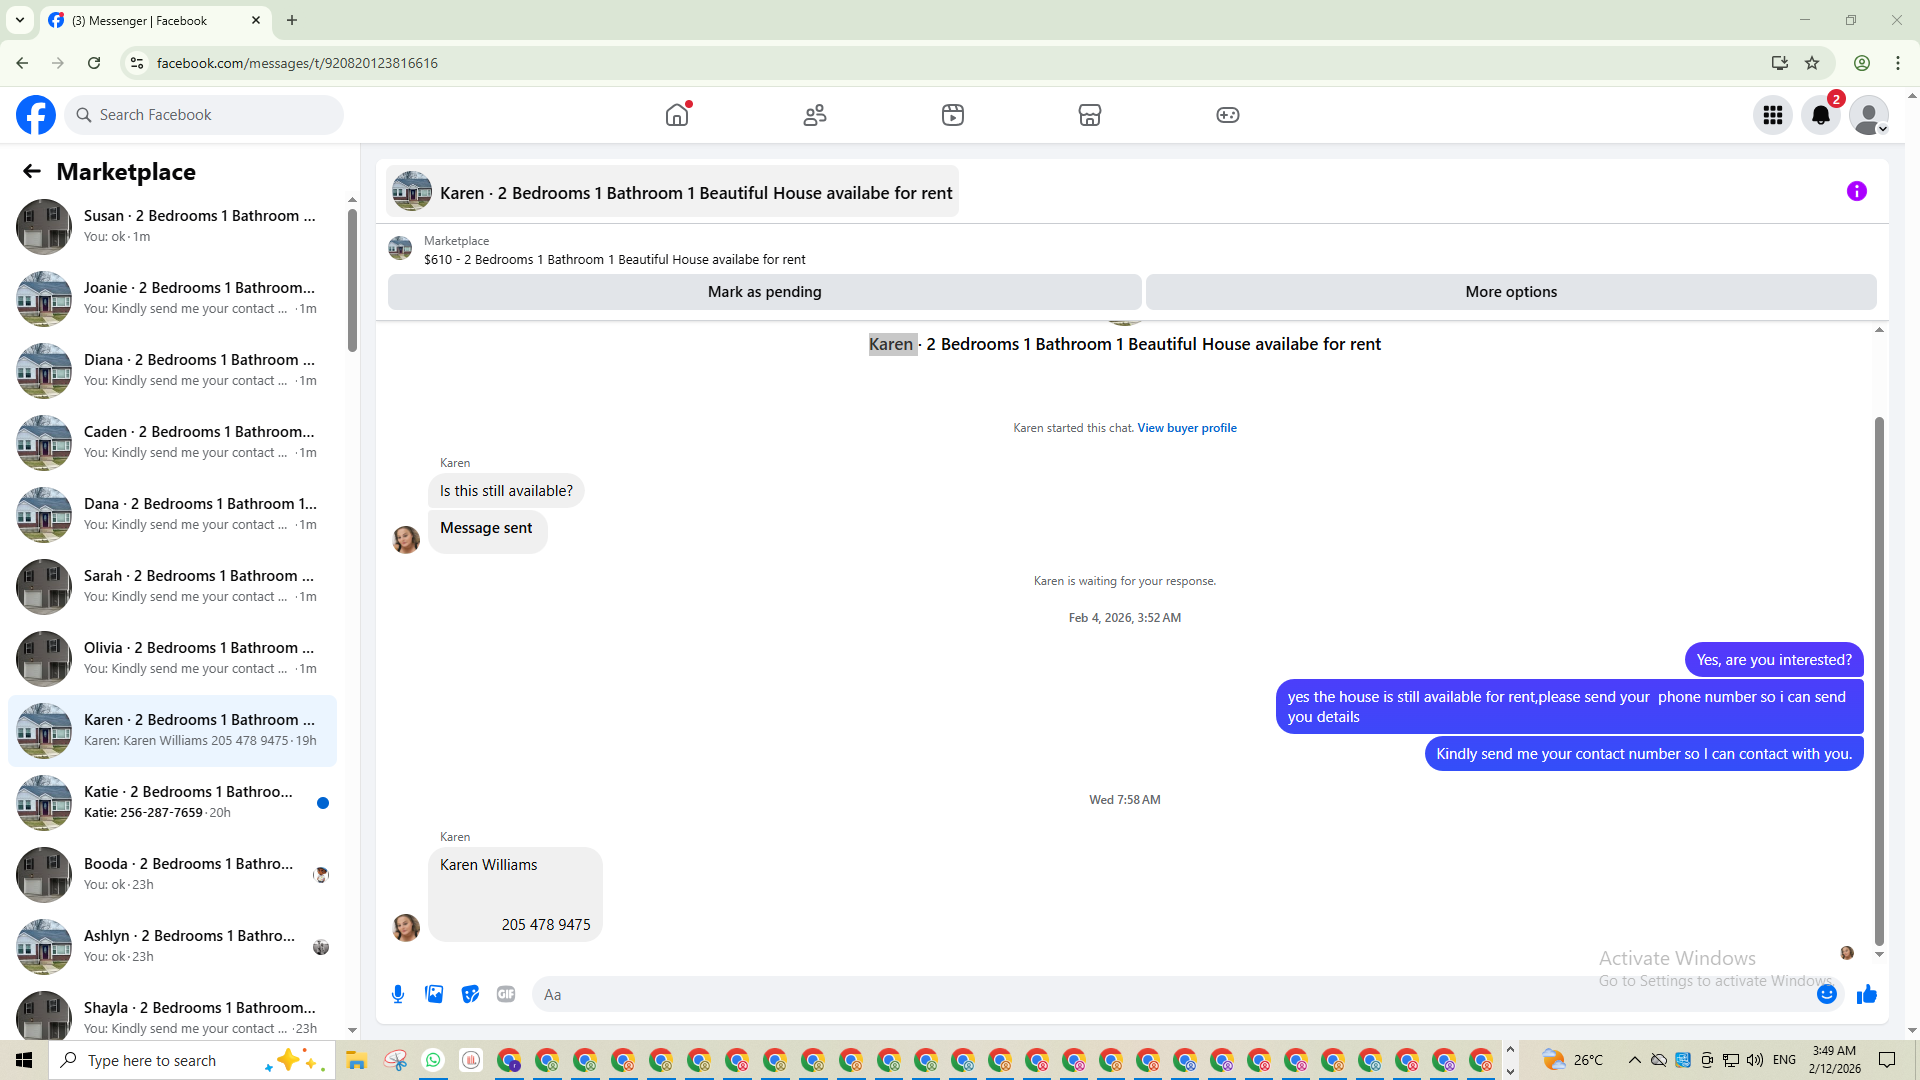Open Dana's conversation in the list
The image size is (1920, 1080).
pos(172,515)
